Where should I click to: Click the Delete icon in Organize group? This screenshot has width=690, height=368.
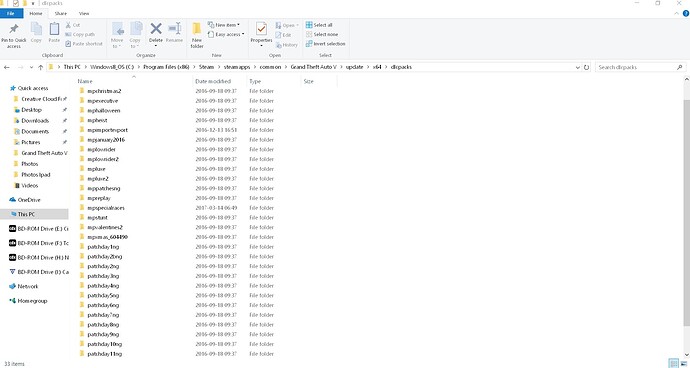click(x=156, y=29)
